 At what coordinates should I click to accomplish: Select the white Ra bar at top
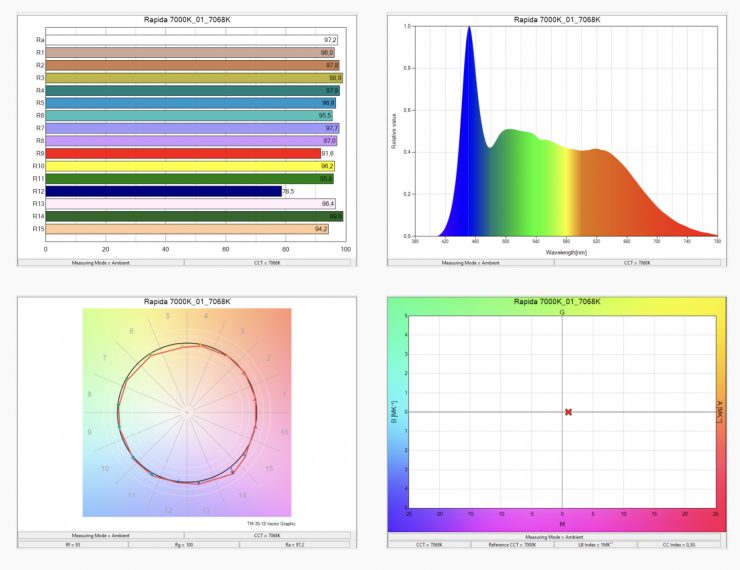[191, 39]
